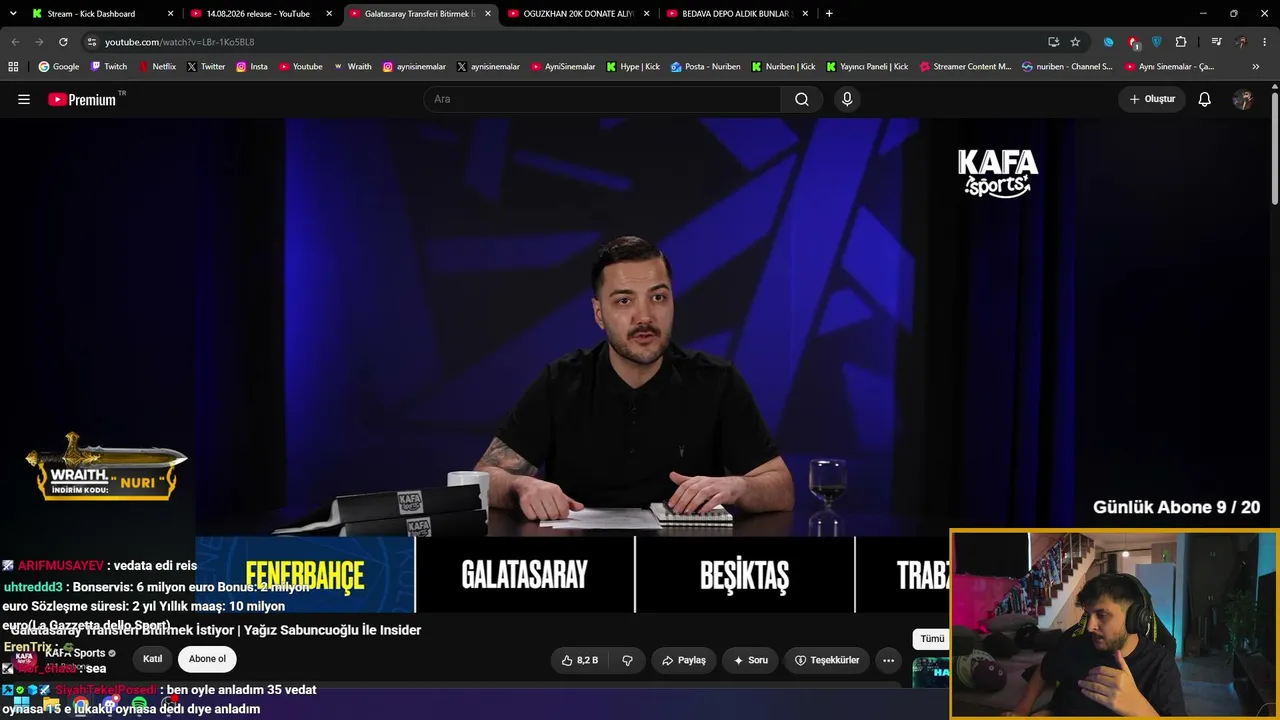Open the apps grid in bookmarks bar
Screen dimensions: 1280x720
coord(13,67)
